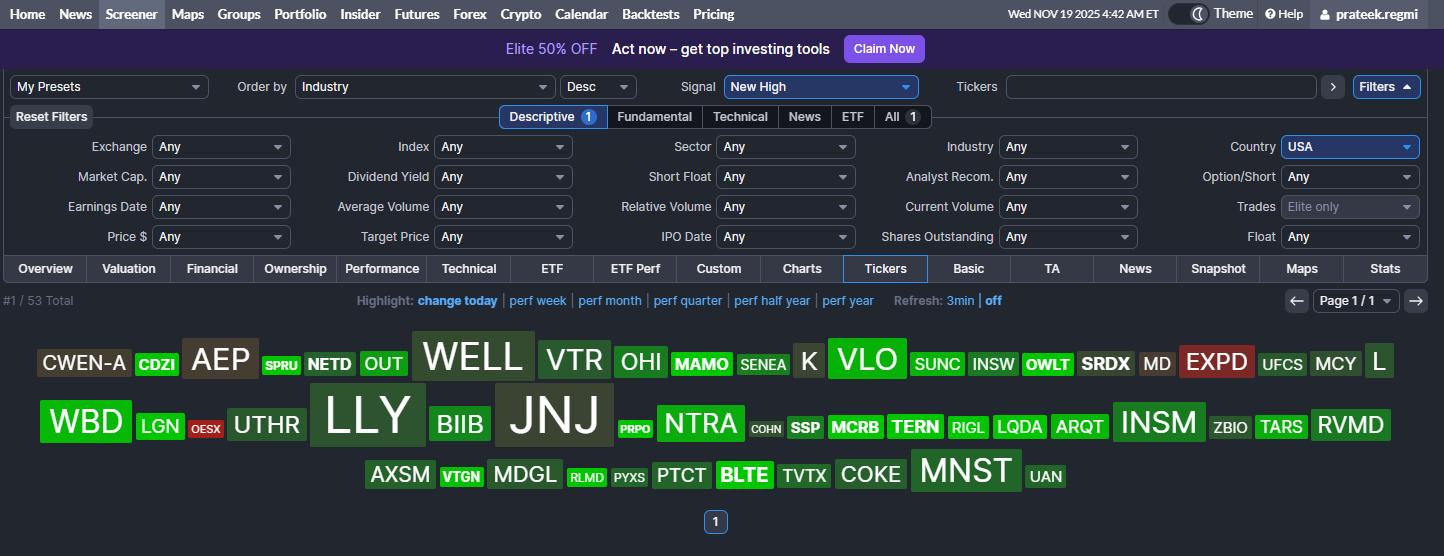The height and width of the screenshot is (556, 1444).
Task: Open the My Presets dropdown
Action: pos(109,87)
